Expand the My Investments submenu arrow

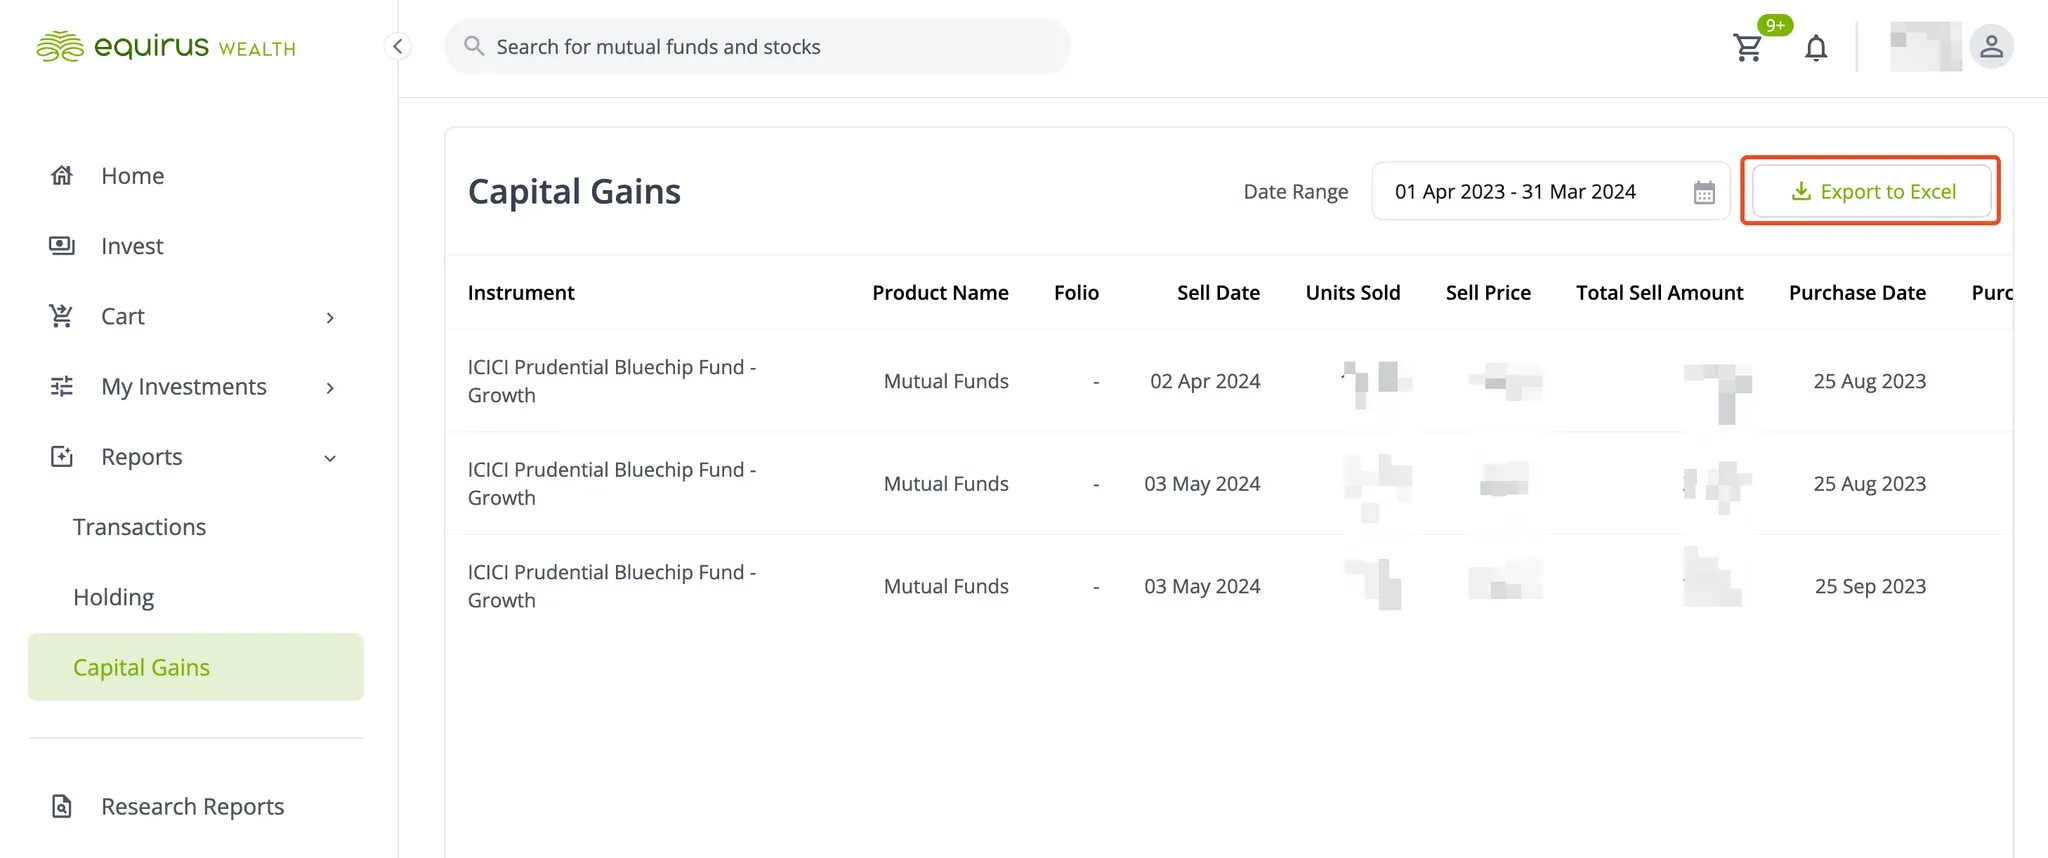330,388
